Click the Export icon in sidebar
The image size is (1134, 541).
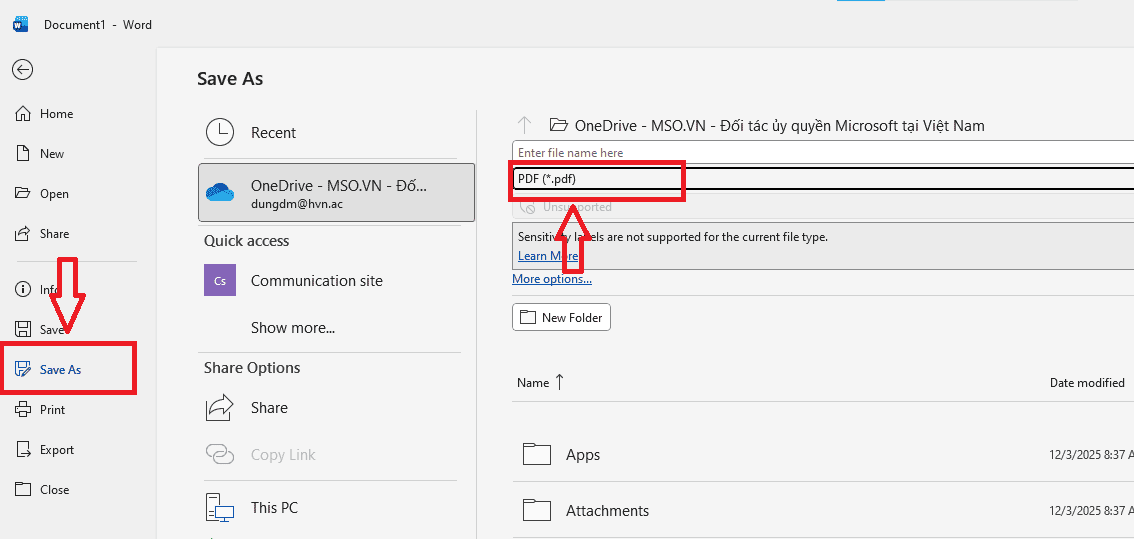tap(23, 450)
